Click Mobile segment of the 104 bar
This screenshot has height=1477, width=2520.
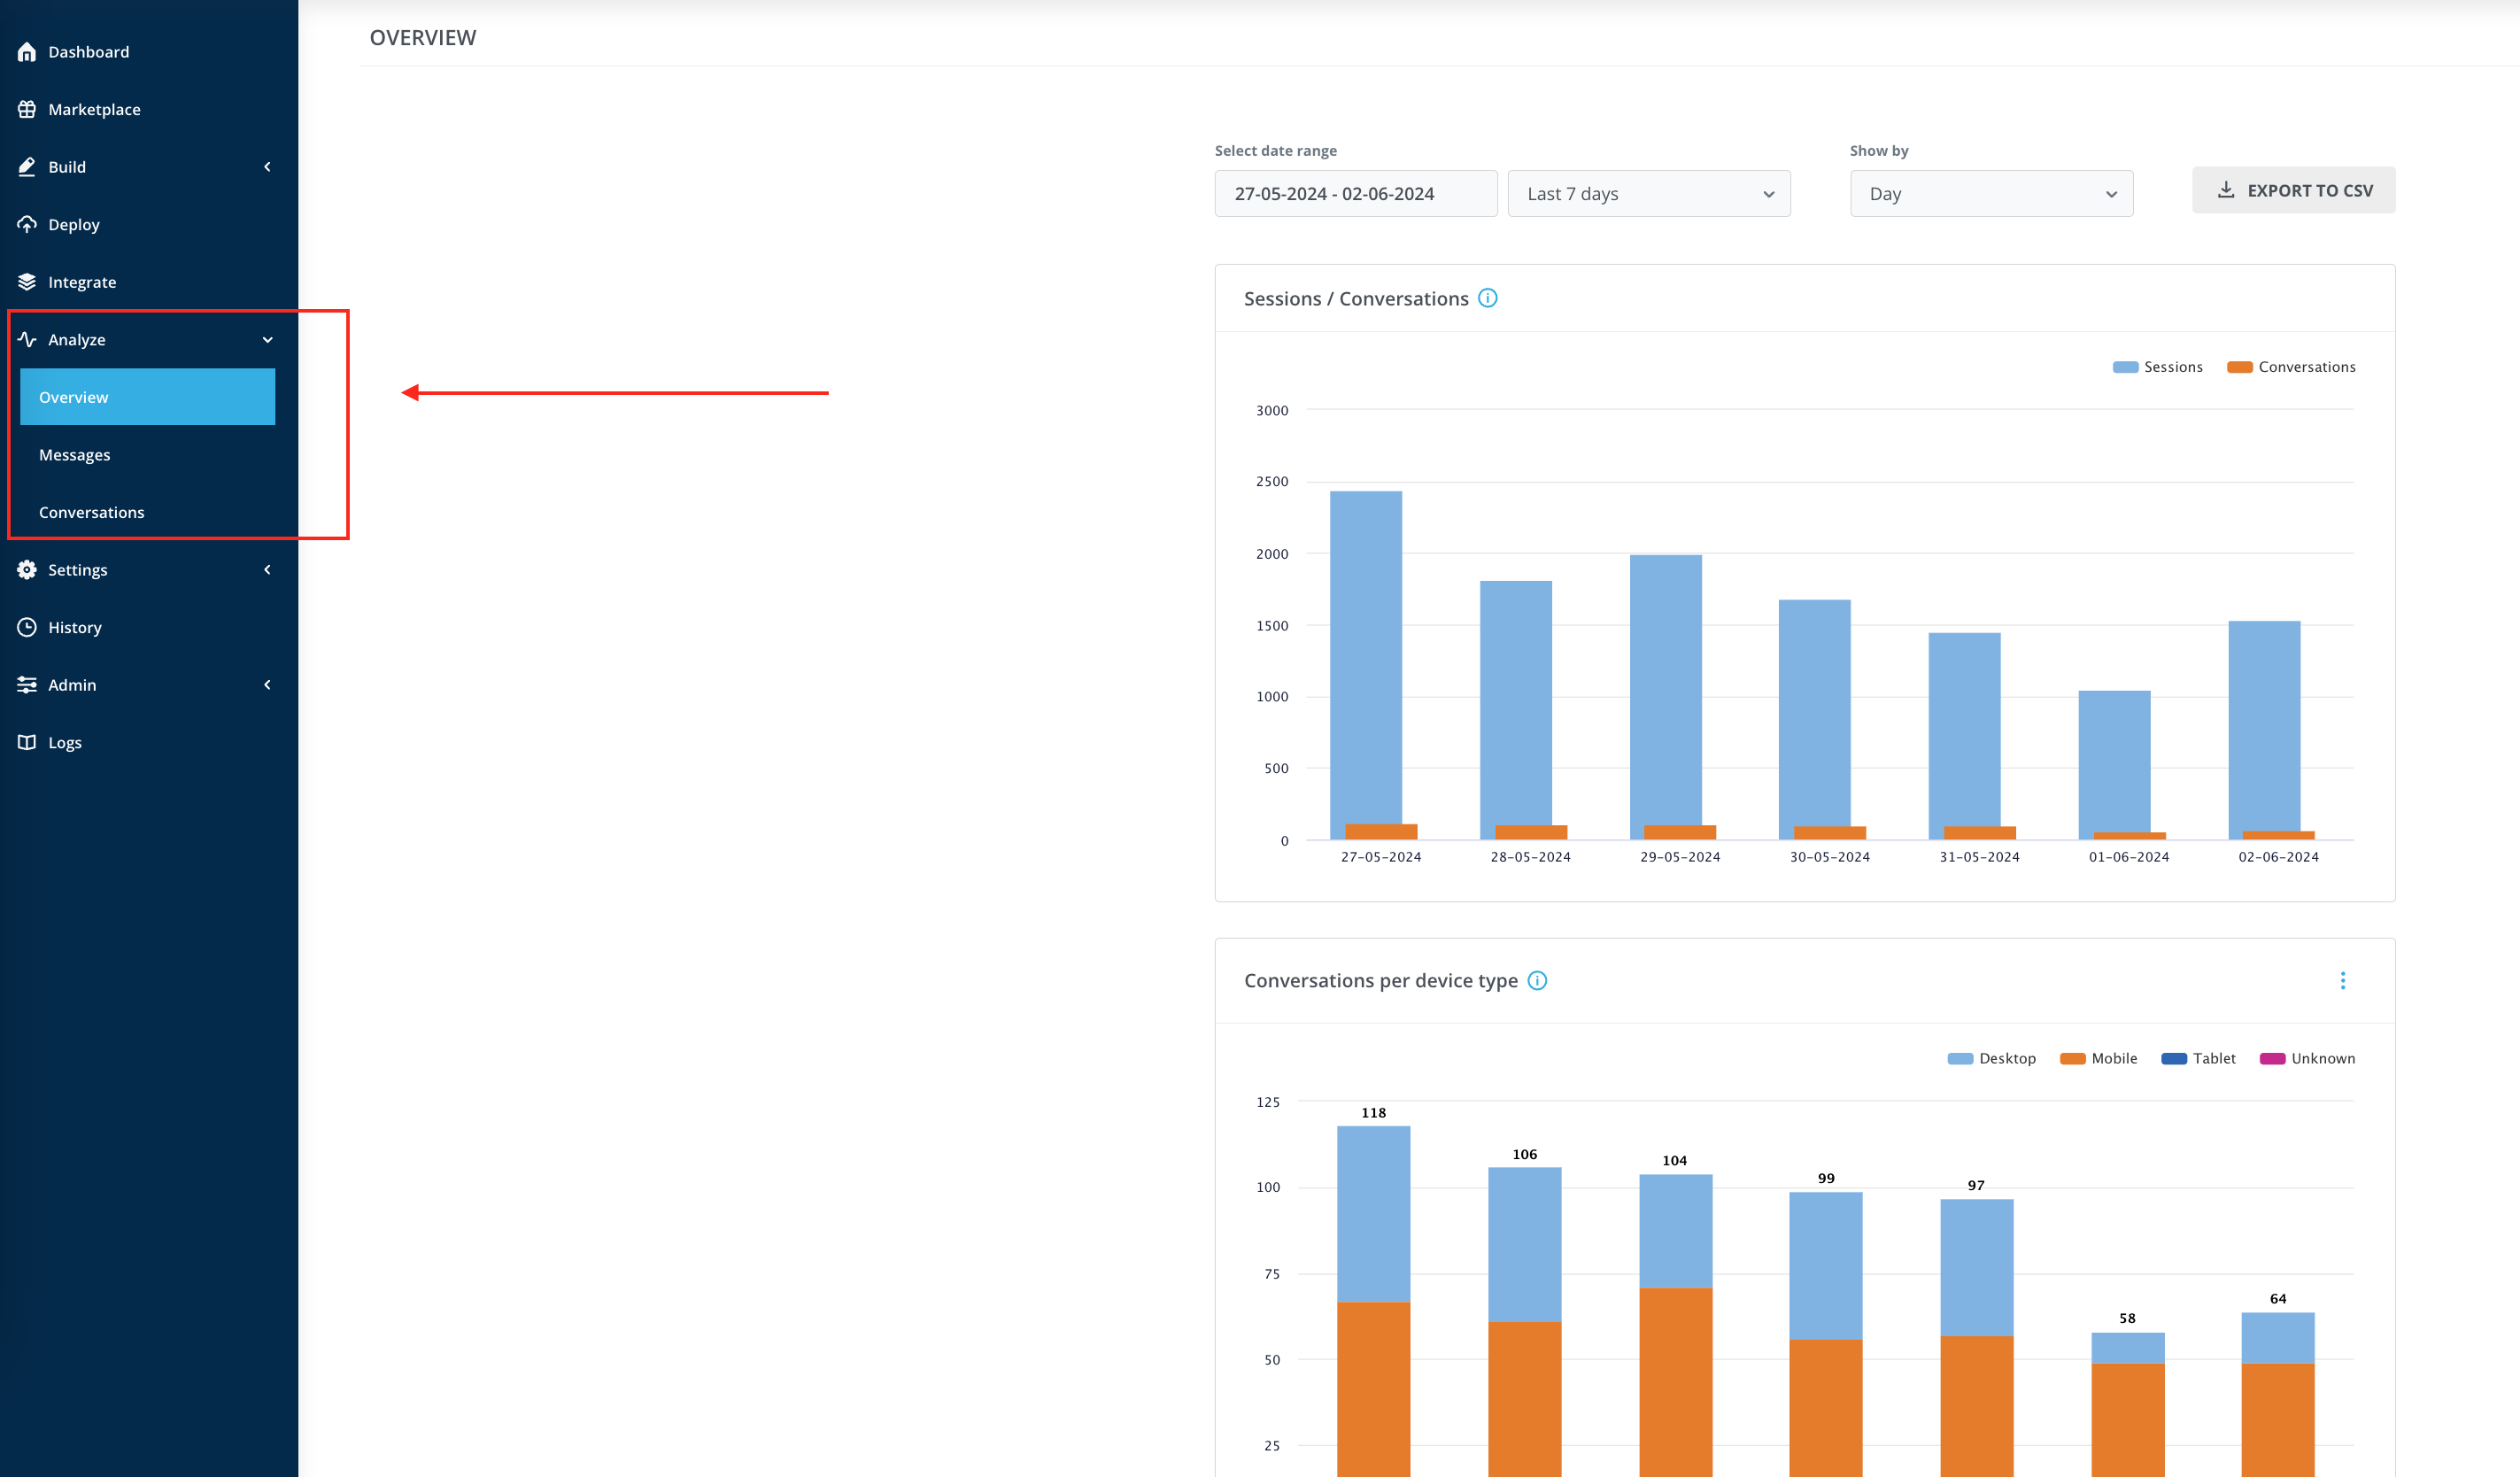point(1675,1382)
